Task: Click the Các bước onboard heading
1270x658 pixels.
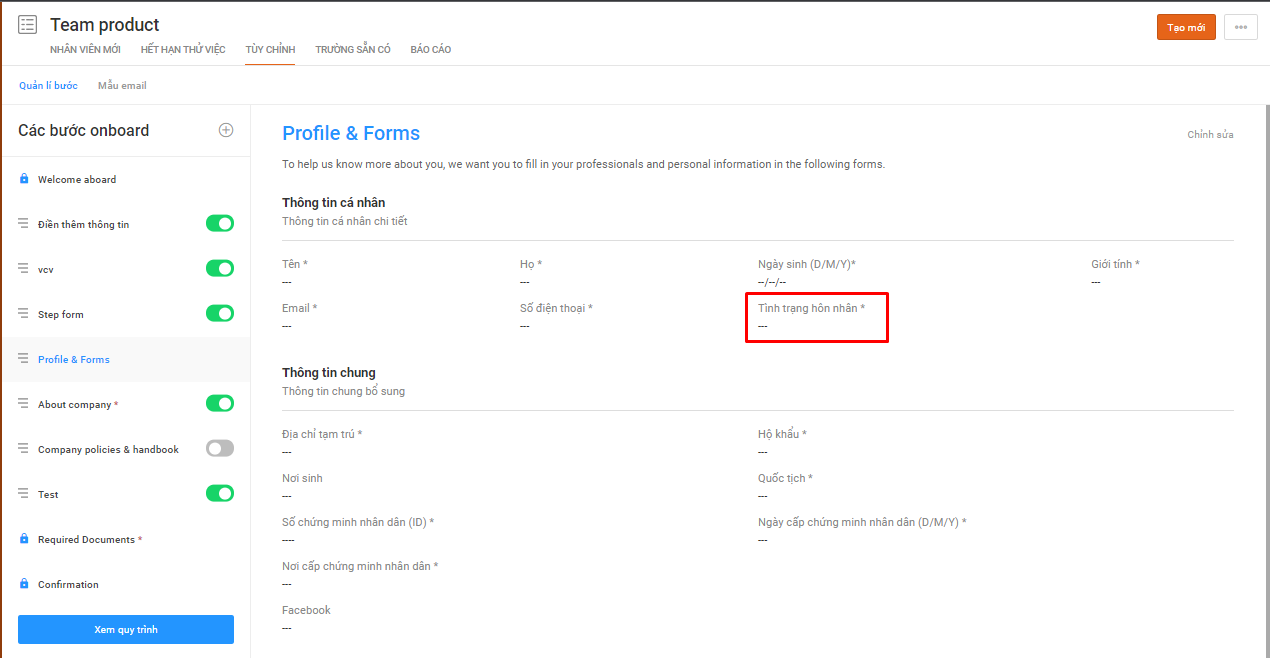Action: 84,130
